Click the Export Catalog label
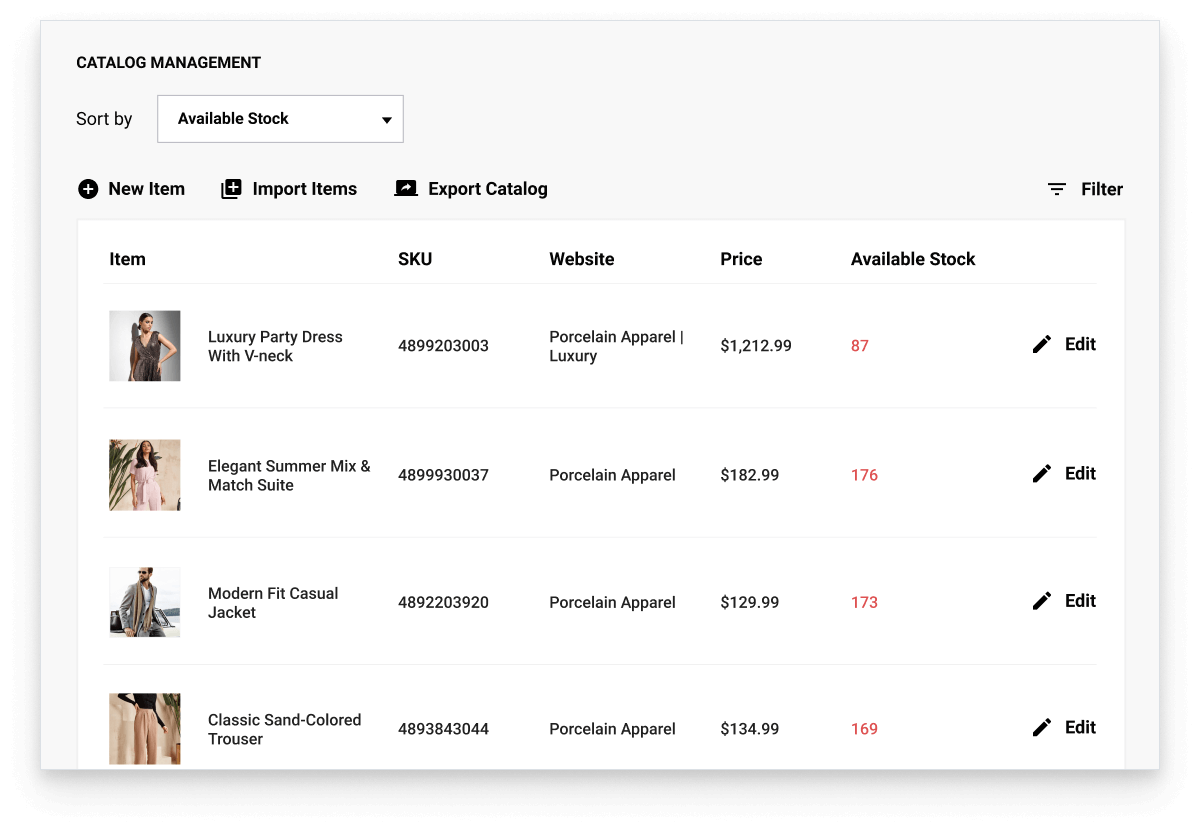Image resolution: width=1200 pixels, height=830 pixels. pyautogui.click(x=487, y=189)
